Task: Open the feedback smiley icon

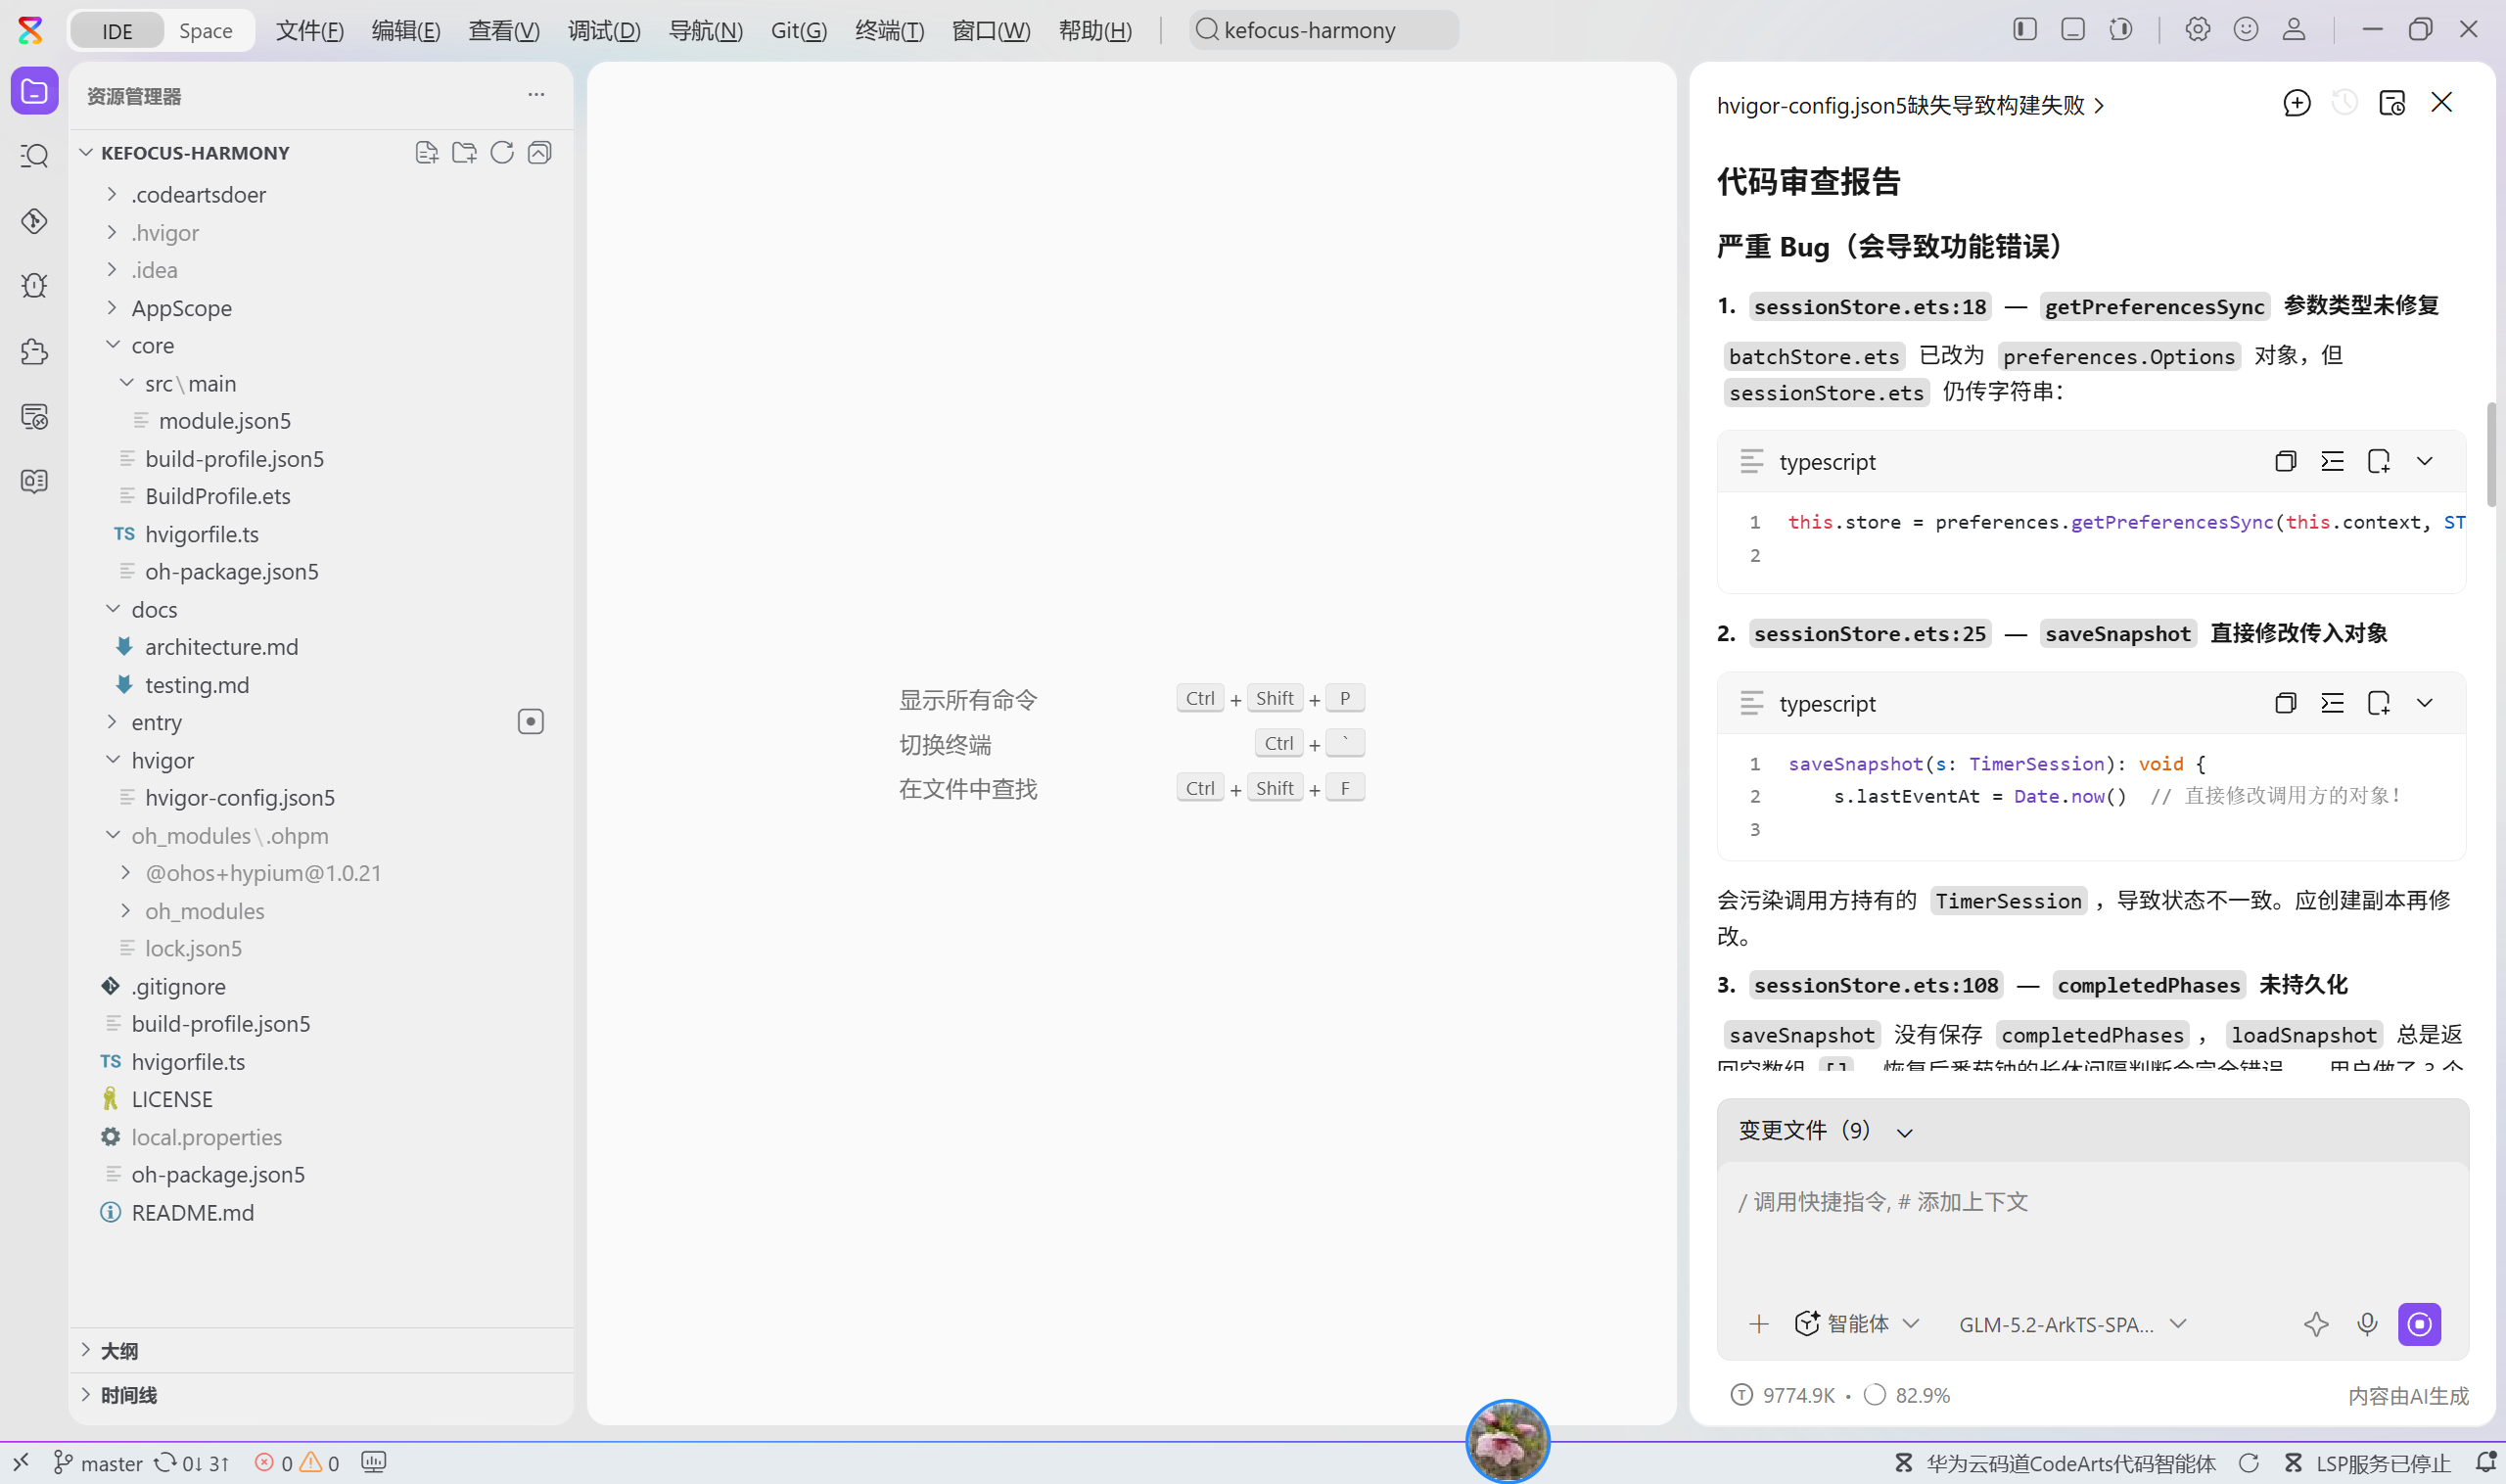Action: pyautogui.click(x=2246, y=29)
